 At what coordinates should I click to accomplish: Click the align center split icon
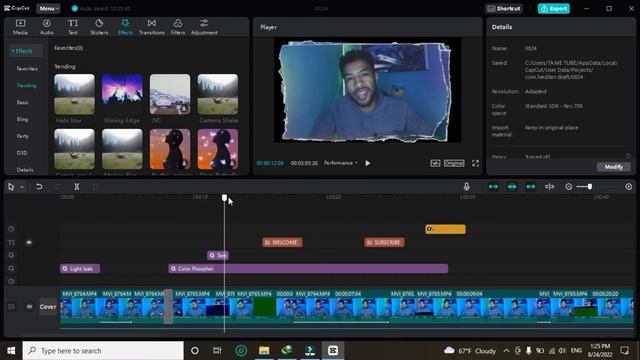pyautogui.click(x=549, y=187)
